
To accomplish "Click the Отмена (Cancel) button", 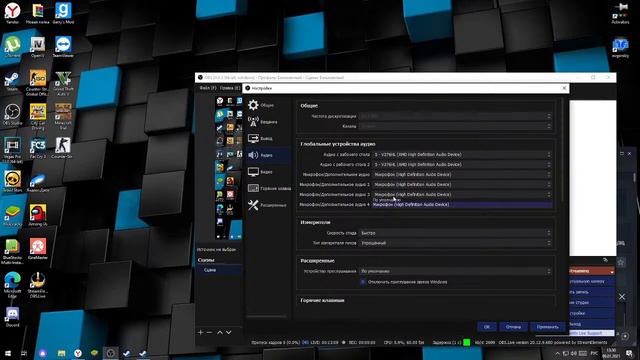I will coord(513,327).
